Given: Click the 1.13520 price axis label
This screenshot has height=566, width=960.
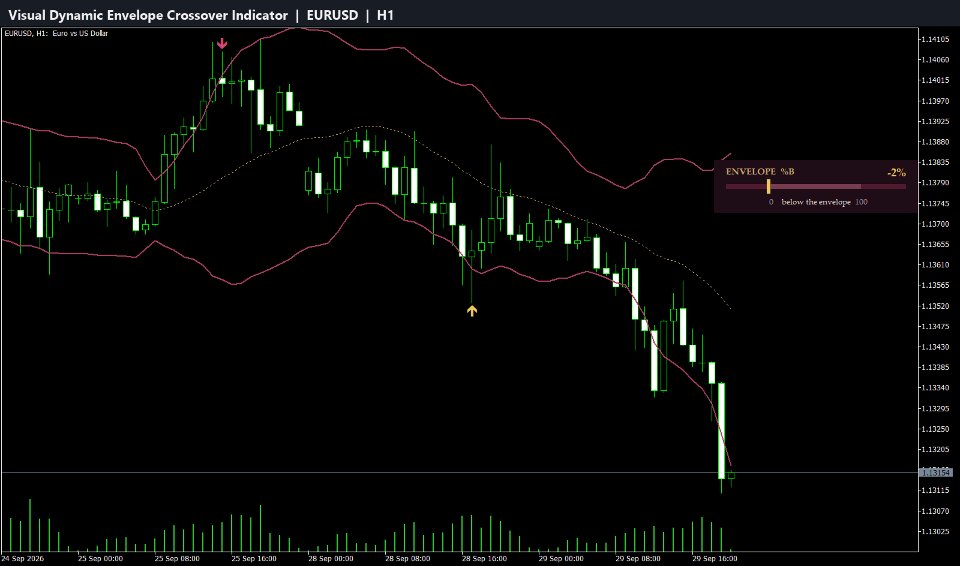Looking at the screenshot, I should 934,306.
